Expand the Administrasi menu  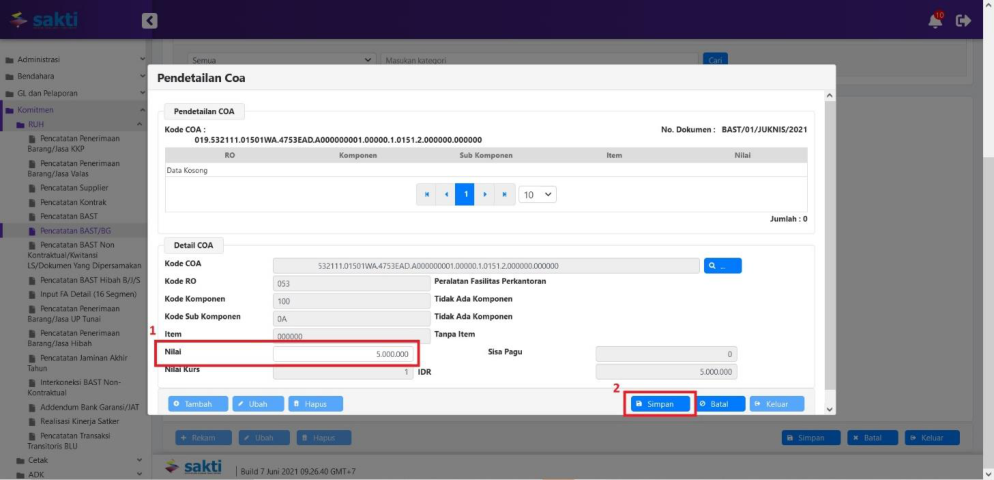(75, 60)
